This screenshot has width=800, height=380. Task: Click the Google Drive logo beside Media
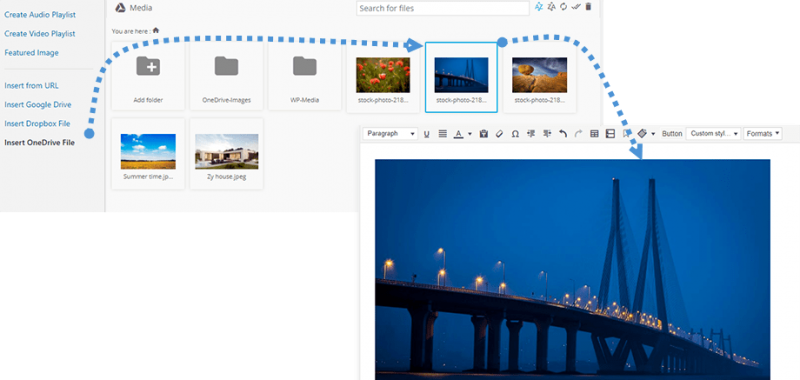(x=120, y=8)
